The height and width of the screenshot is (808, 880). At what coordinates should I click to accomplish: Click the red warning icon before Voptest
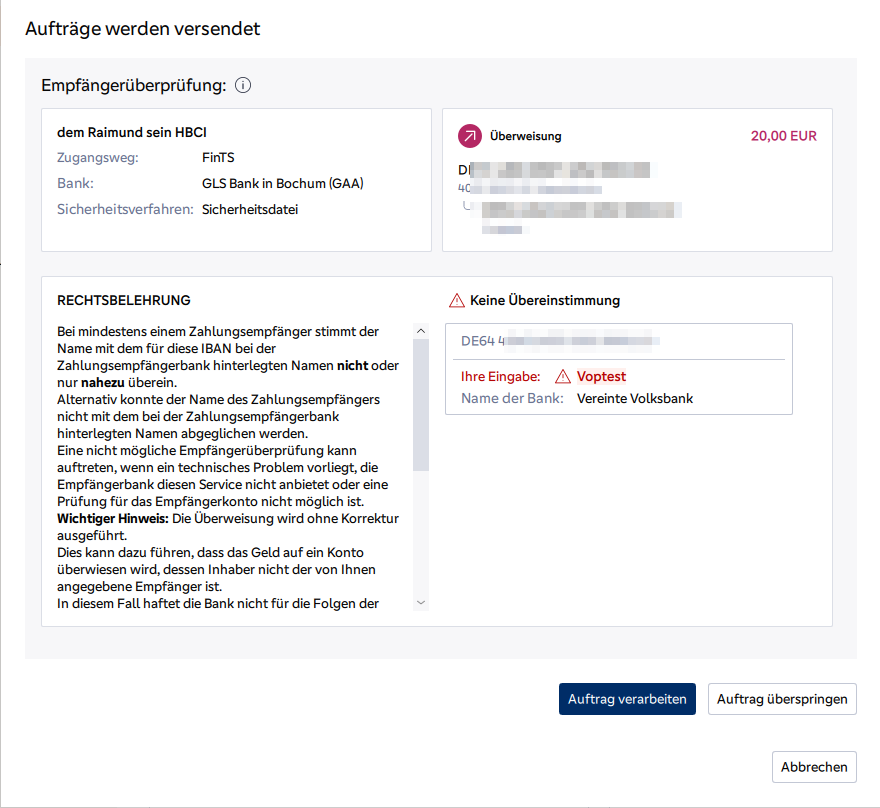[x=563, y=377]
